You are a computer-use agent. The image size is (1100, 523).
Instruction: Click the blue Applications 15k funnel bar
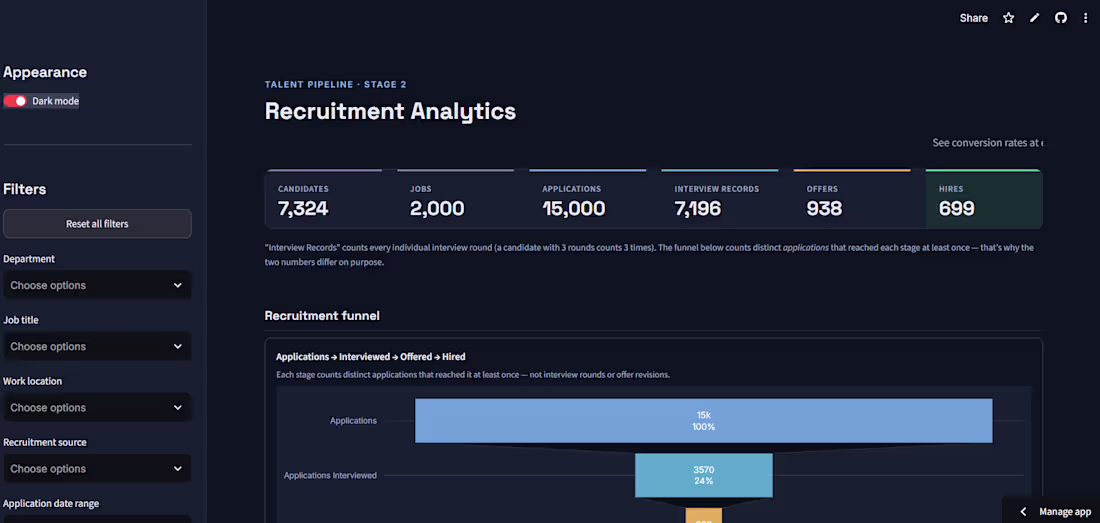point(704,421)
